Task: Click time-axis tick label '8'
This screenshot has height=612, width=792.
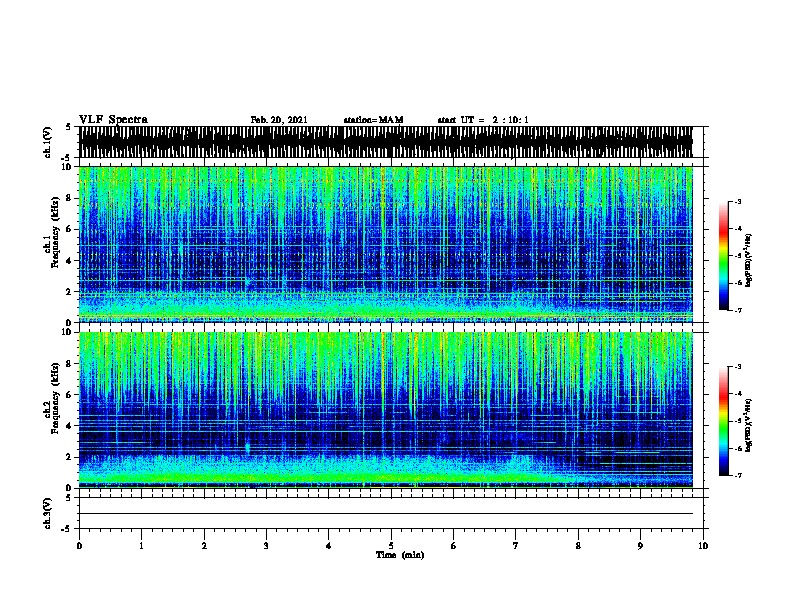Action: pos(578,546)
